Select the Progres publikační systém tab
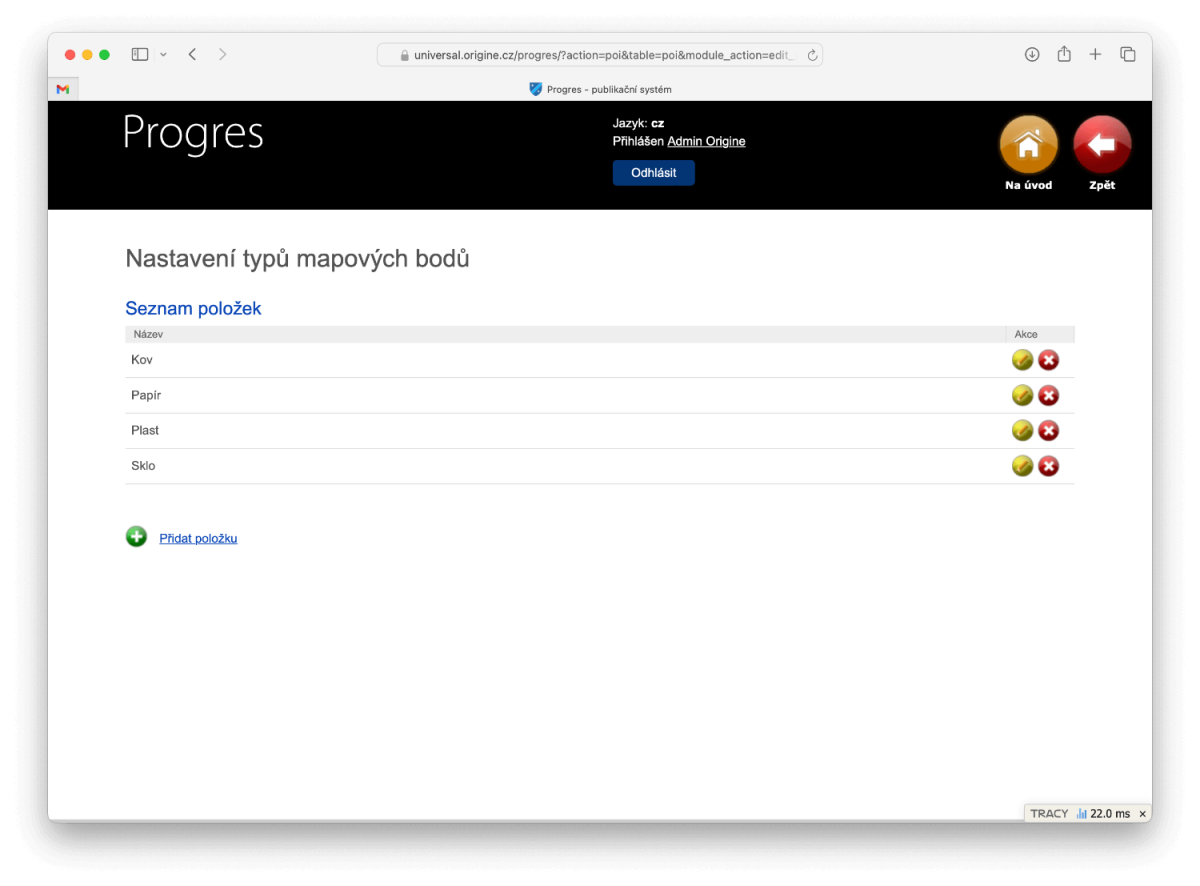Image resolution: width=1200 pixels, height=886 pixels. click(600, 89)
